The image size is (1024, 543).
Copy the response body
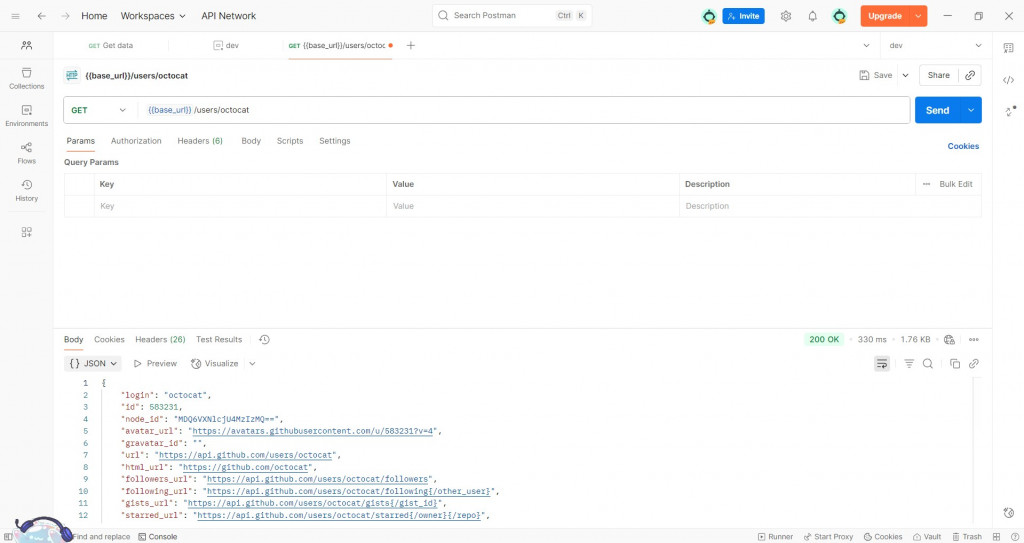click(x=955, y=363)
